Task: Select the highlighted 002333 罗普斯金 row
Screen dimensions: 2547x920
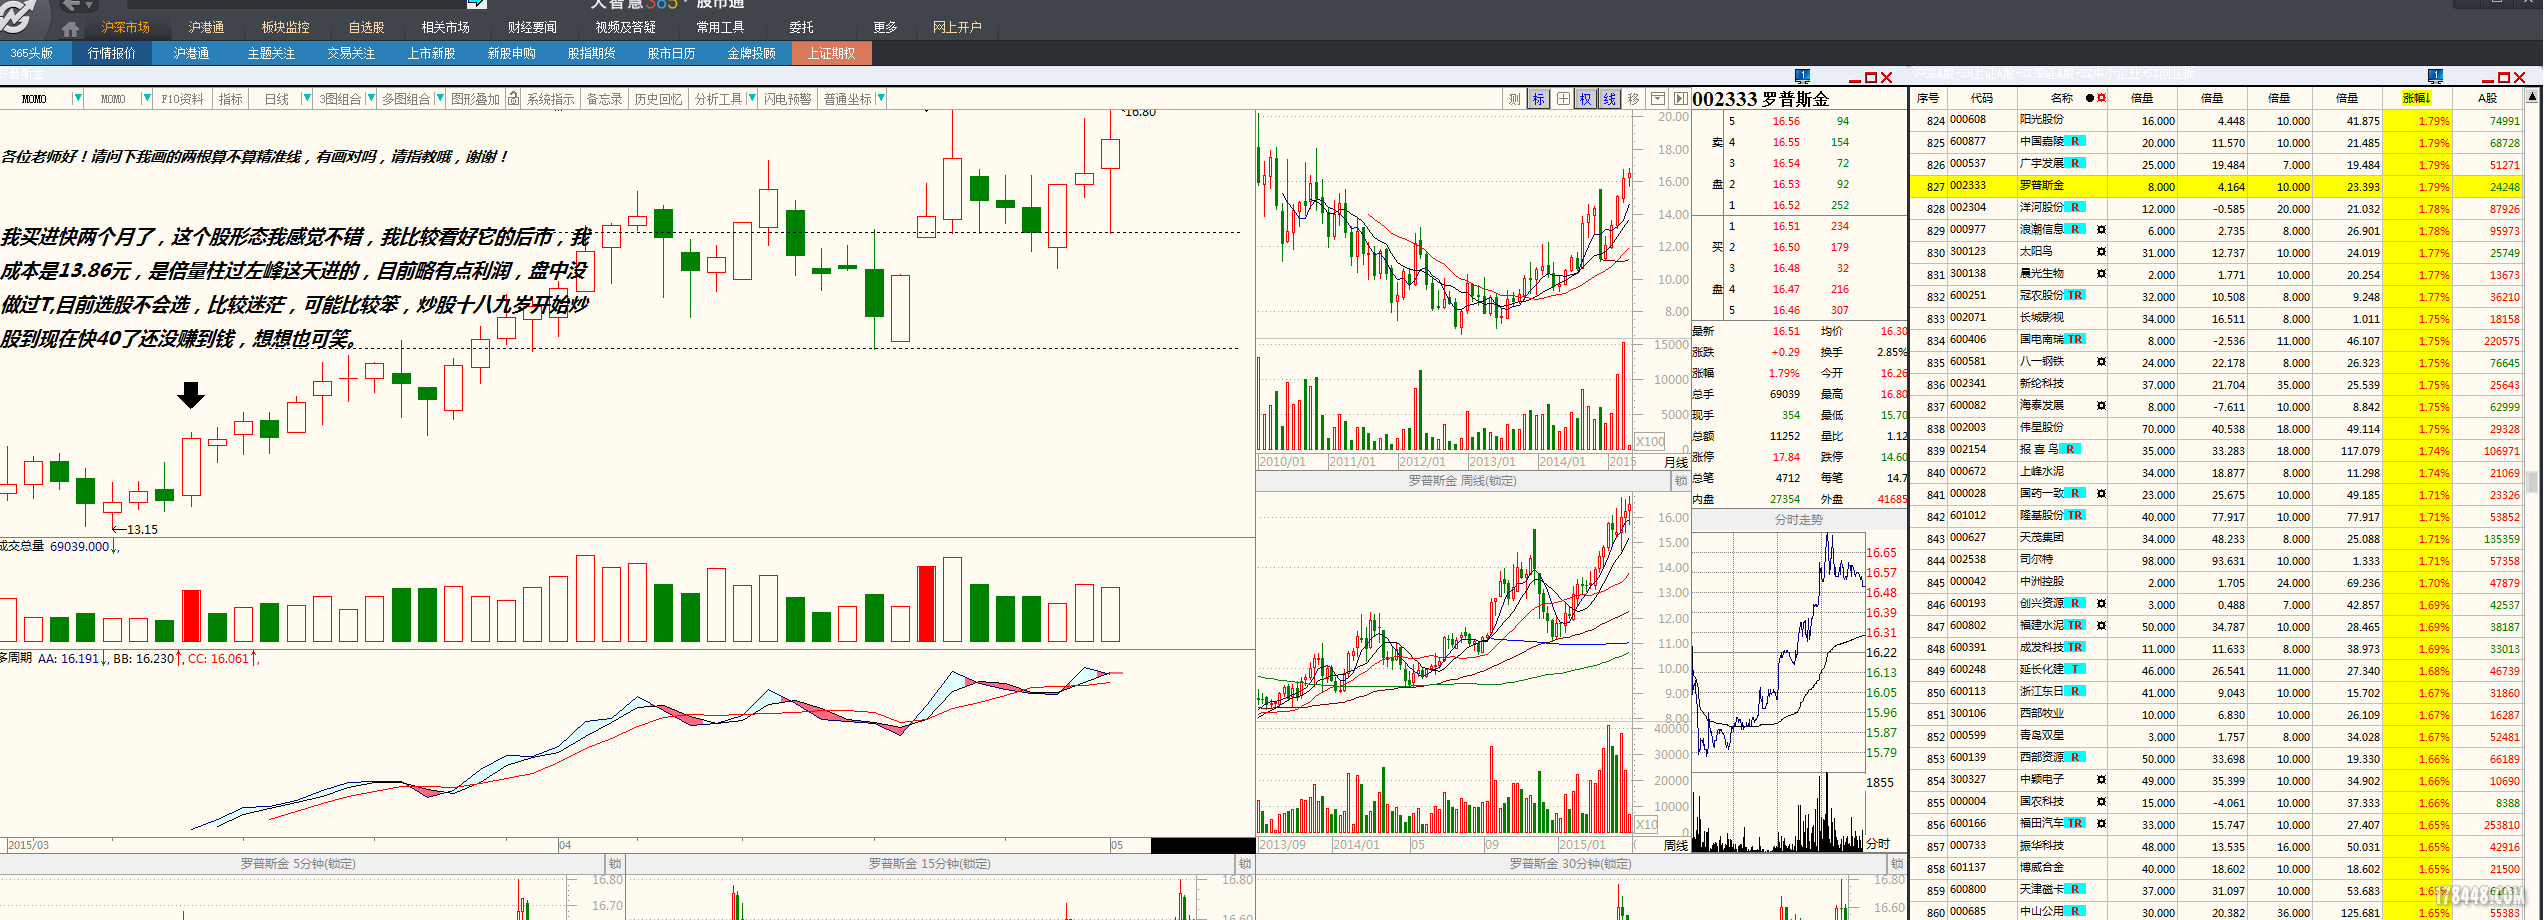Action: coord(2217,186)
